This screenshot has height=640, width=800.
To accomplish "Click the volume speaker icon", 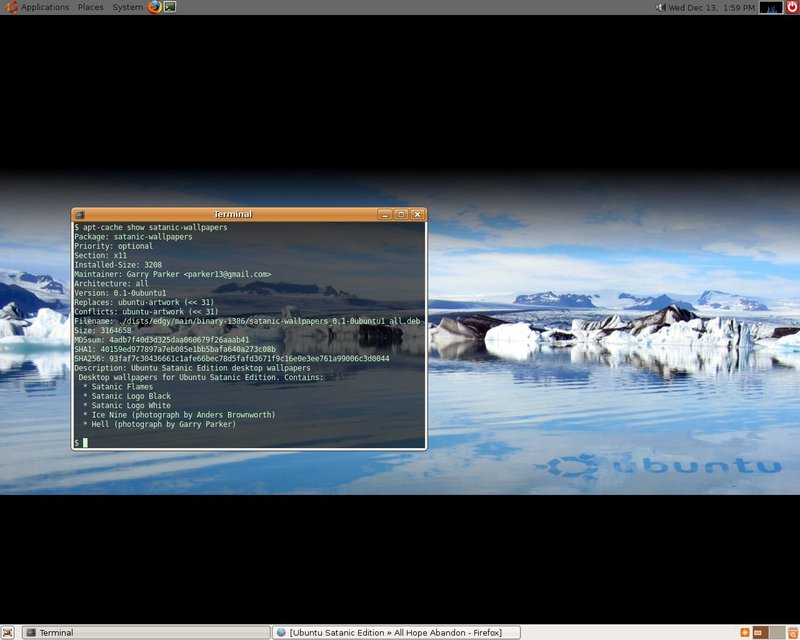I will (x=660, y=7).
